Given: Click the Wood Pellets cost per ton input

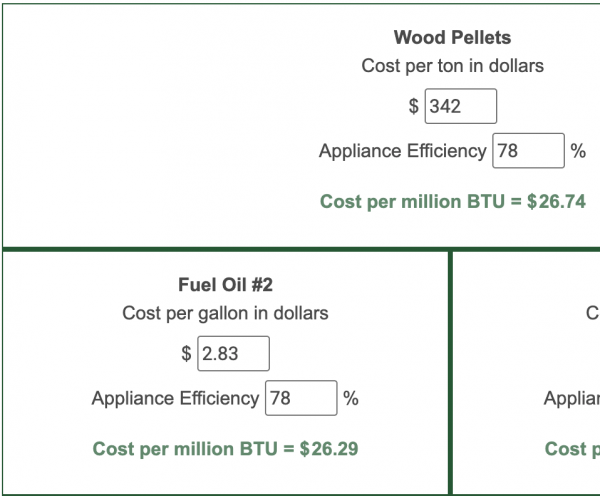Looking at the screenshot, I should (x=461, y=106).
